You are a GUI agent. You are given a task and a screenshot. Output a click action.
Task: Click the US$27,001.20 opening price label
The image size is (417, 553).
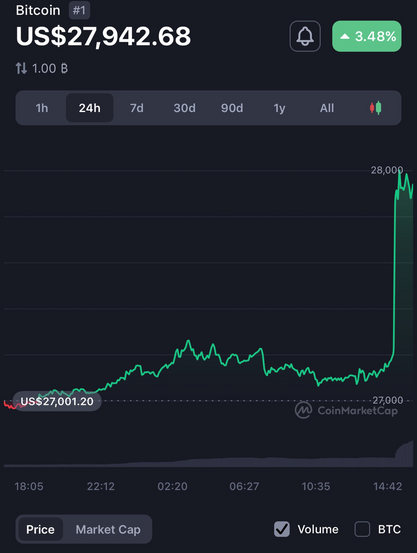[57, 401]
